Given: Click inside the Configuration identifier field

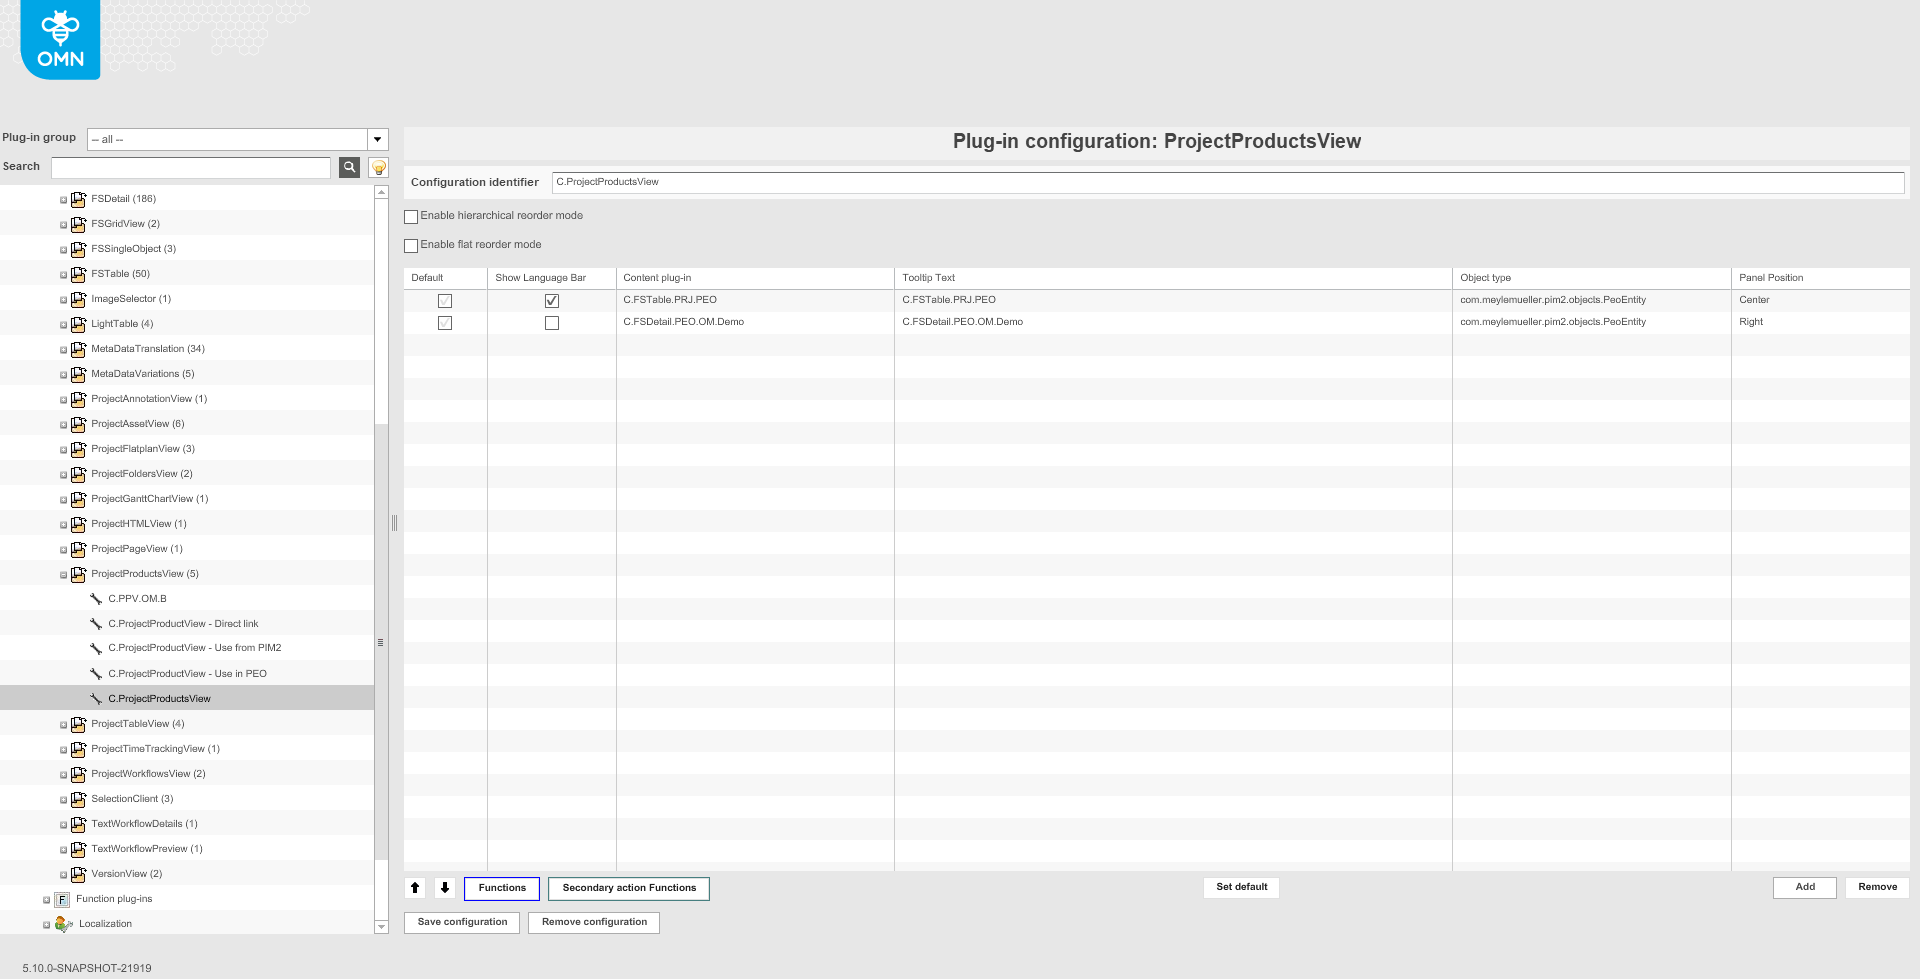Looking at the screenshot, I should click(x=900, y=182).
